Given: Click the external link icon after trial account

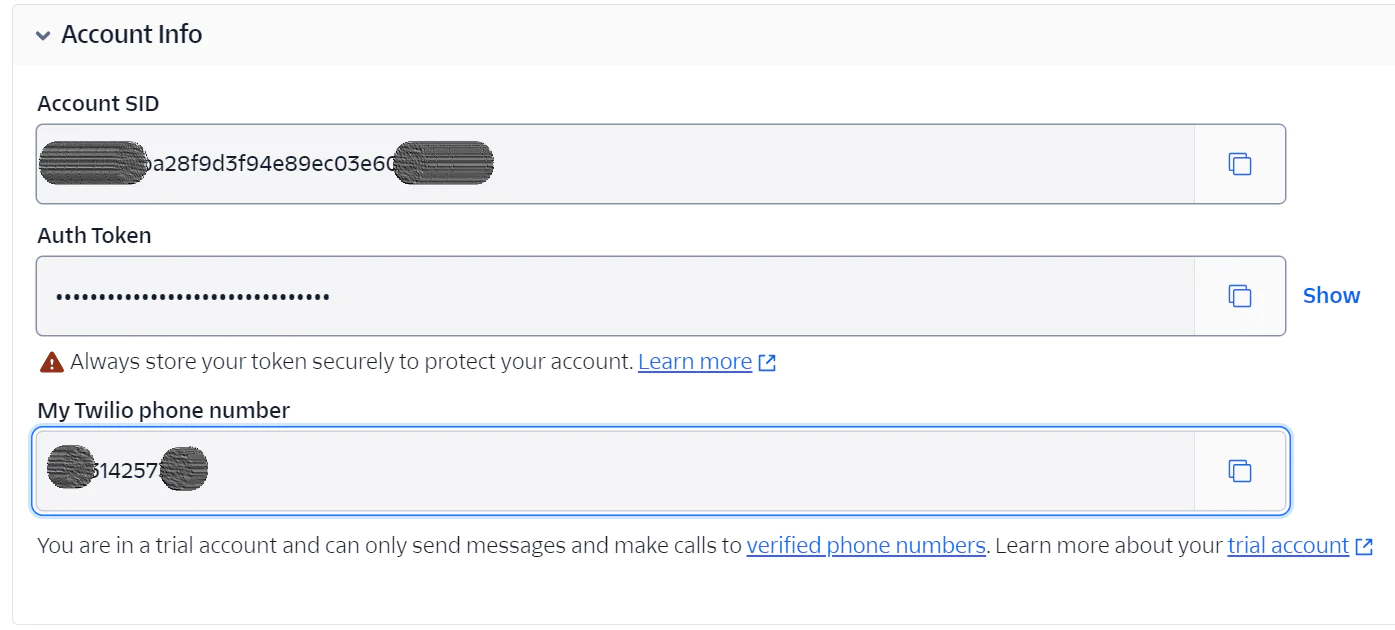Looking at the screenshot, I should [1362, 546].
